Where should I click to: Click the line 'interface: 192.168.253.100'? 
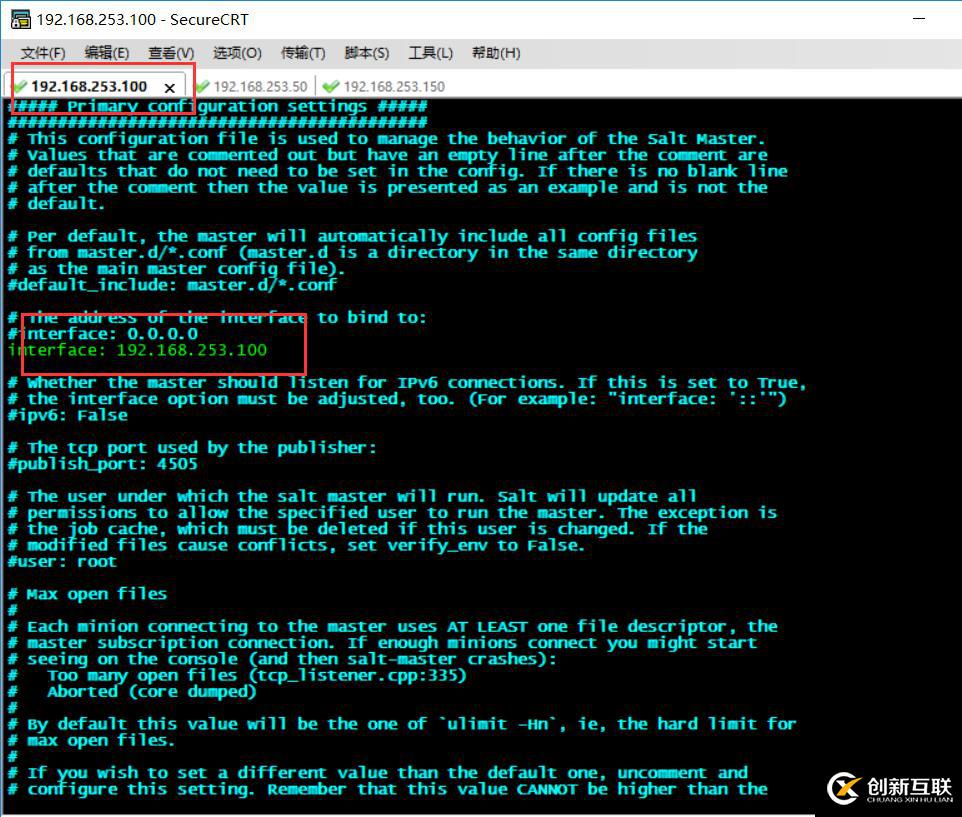138,350
